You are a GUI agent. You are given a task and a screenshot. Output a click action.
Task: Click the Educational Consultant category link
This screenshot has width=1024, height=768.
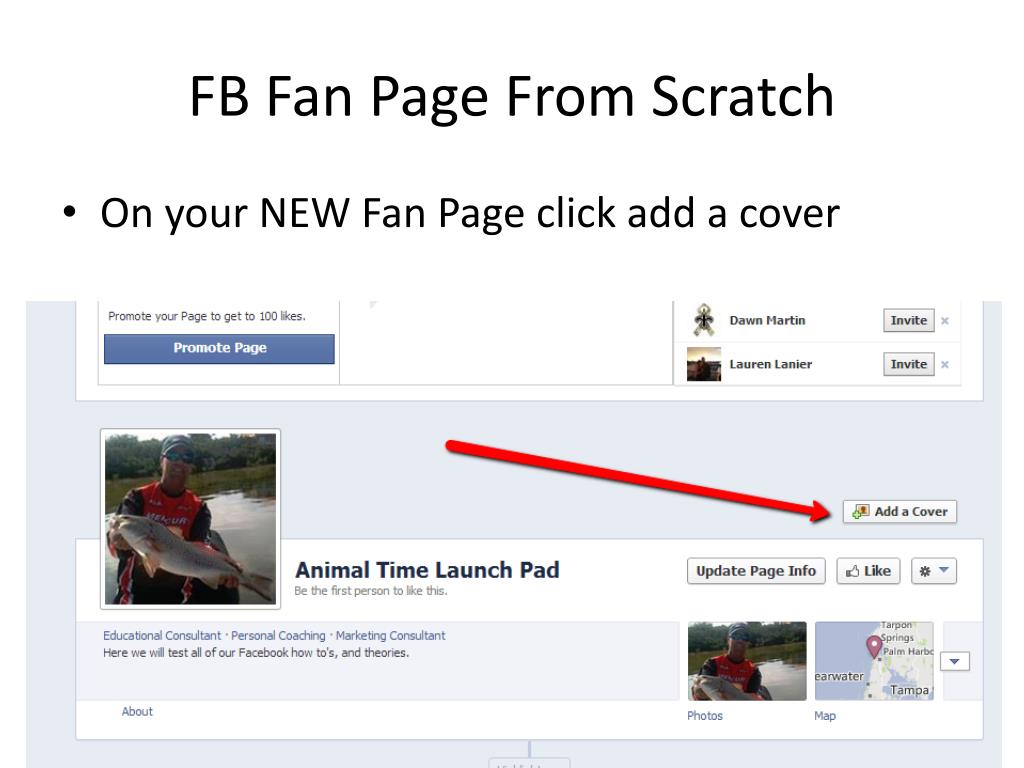point(162,635)
